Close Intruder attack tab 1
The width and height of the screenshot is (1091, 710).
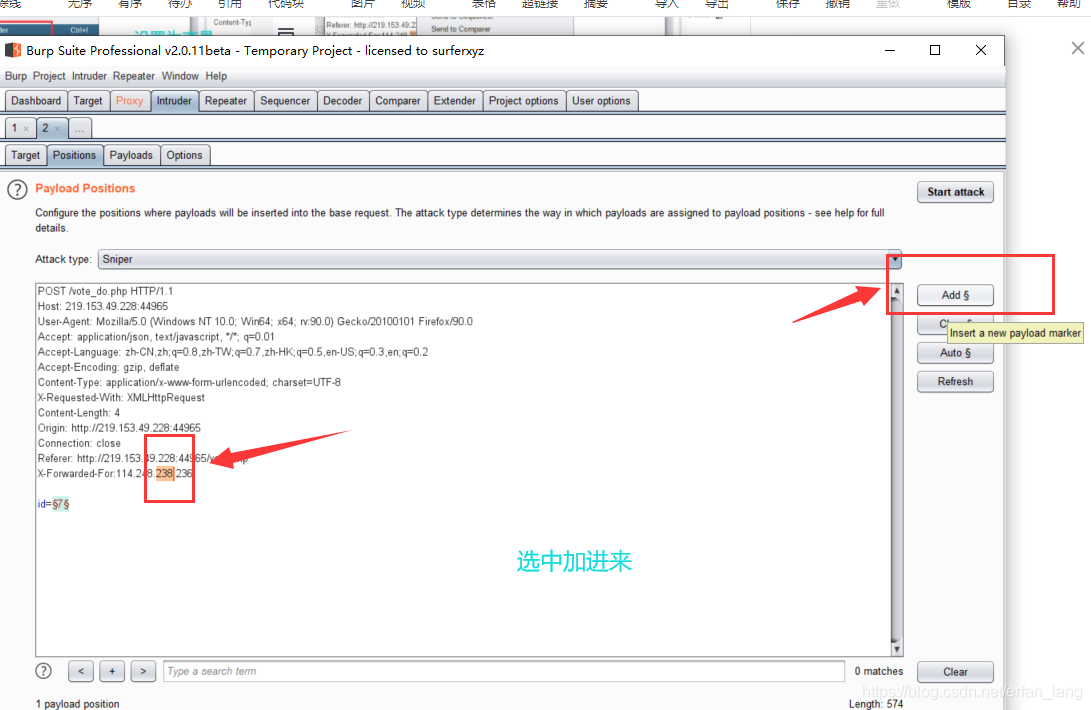click(x=26, y=129)
